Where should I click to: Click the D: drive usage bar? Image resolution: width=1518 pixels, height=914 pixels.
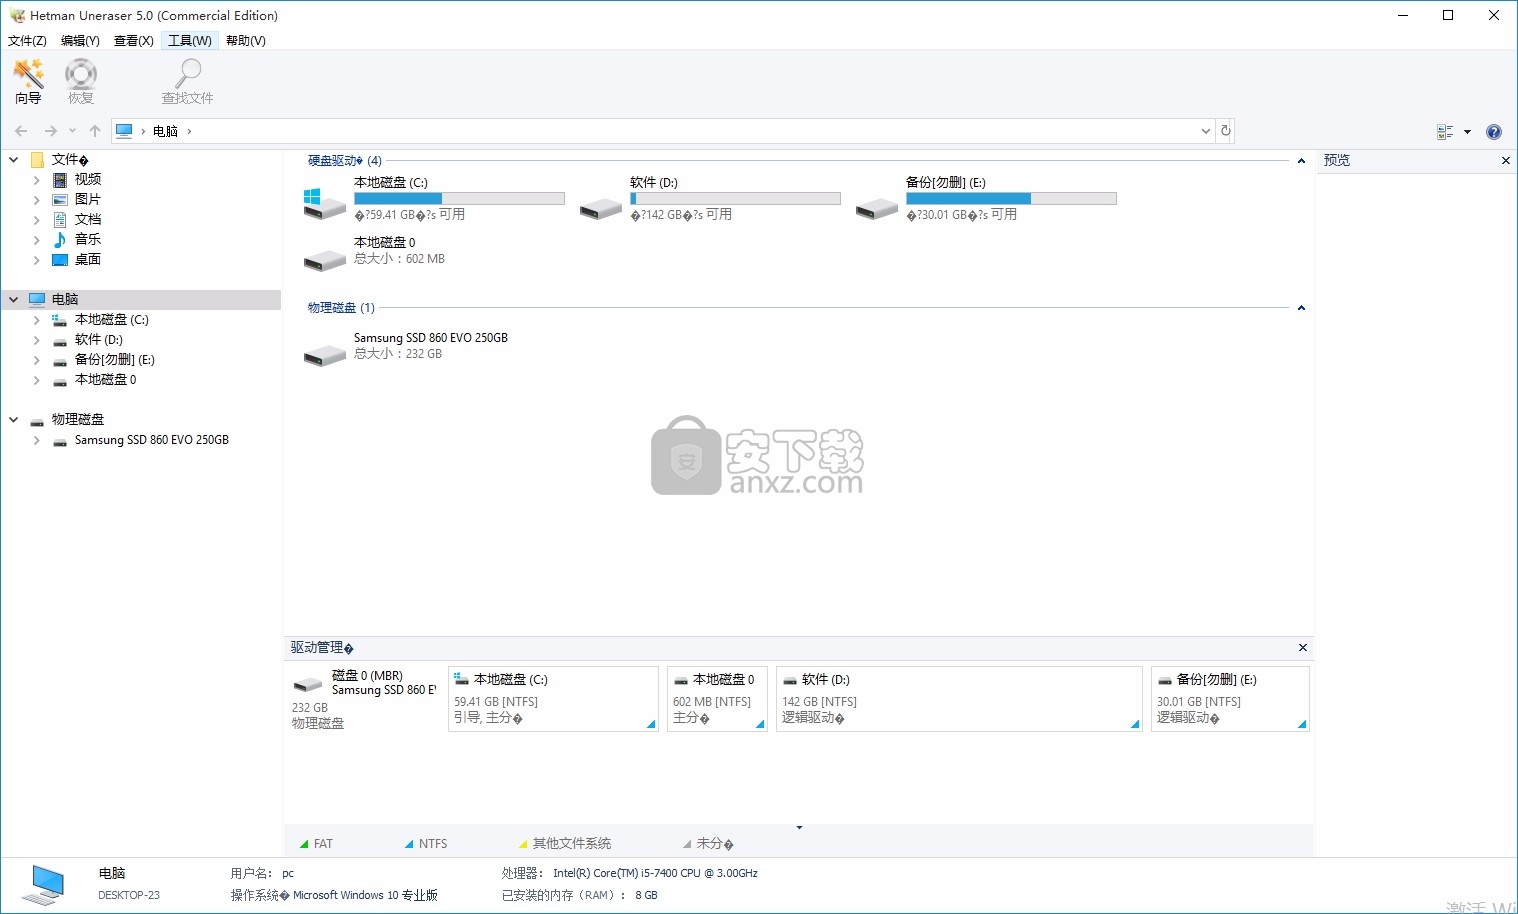735,199
